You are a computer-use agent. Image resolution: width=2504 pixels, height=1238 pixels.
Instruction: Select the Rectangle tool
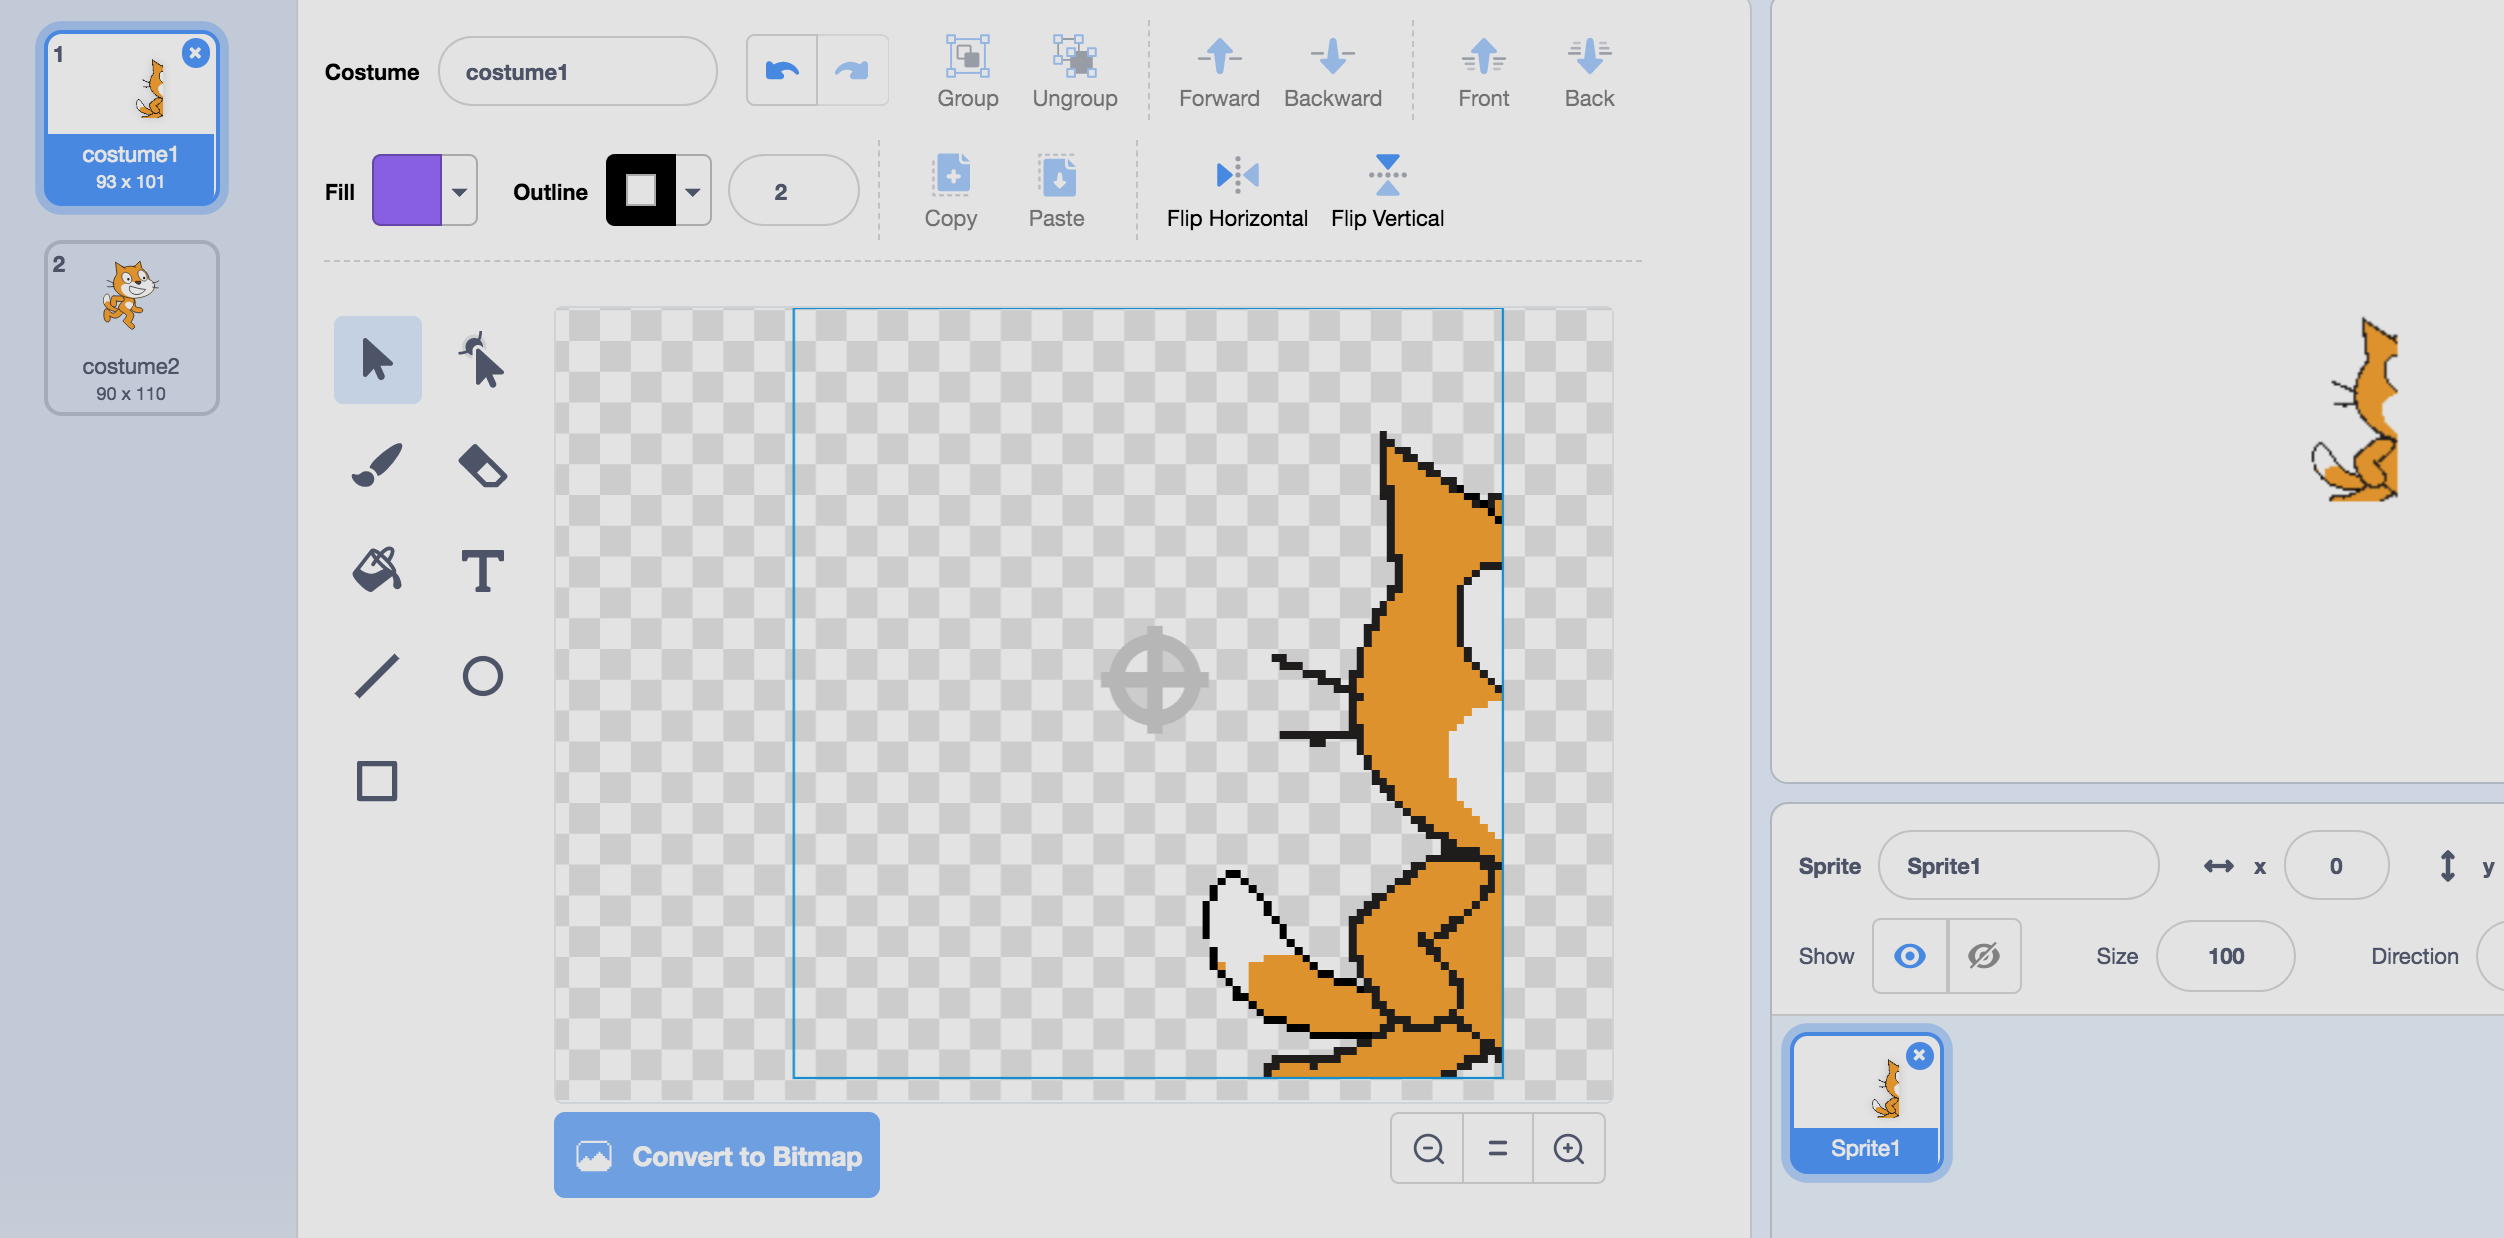(x=378, y=780)
